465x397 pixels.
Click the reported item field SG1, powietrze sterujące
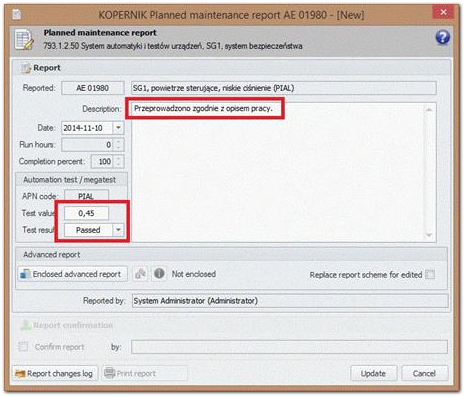click(283, 88)
